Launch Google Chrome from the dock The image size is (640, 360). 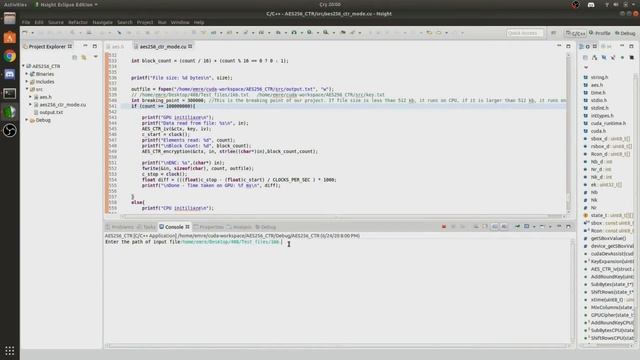(x=9, y=56)
